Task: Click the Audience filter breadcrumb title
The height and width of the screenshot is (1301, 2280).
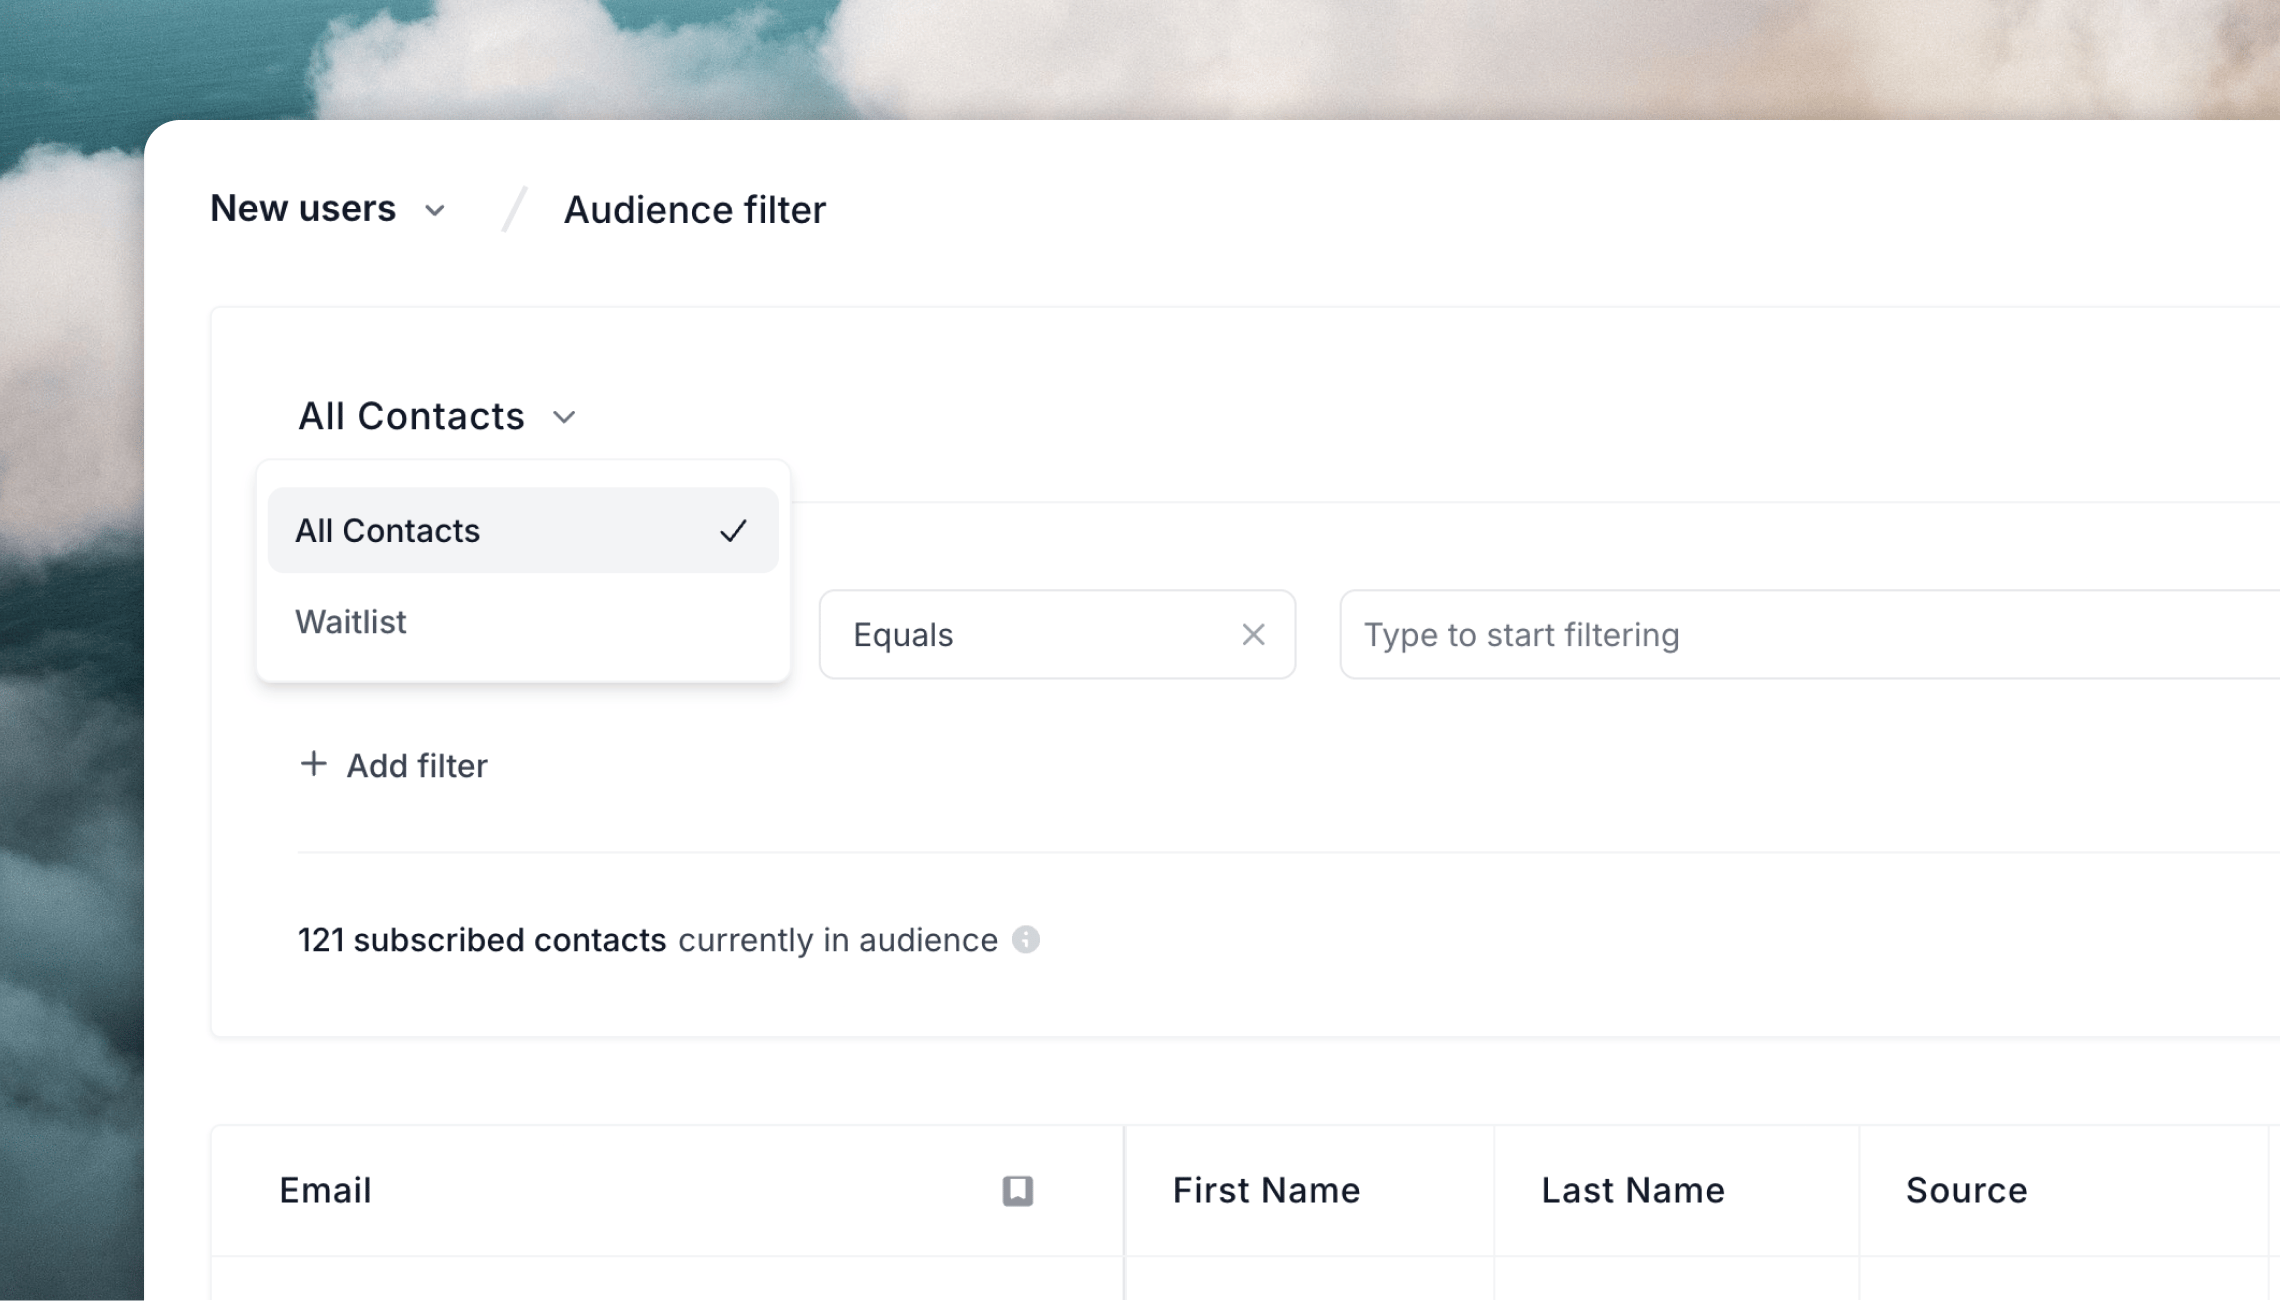Action: click(x=695, y=210)
